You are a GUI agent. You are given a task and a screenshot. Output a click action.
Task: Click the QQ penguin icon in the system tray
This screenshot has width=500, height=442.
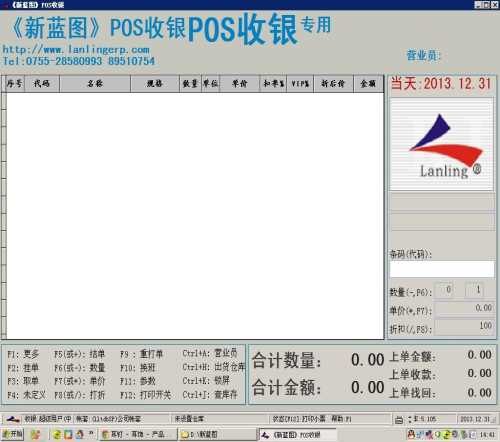click(x=411, y=434)
